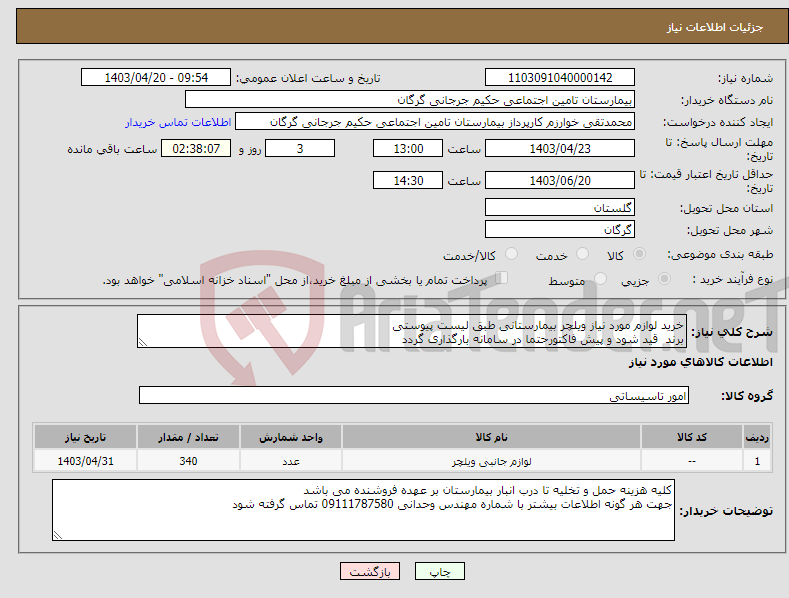Click the نام کالا column header
789x598 pixels.
[491, 437]
